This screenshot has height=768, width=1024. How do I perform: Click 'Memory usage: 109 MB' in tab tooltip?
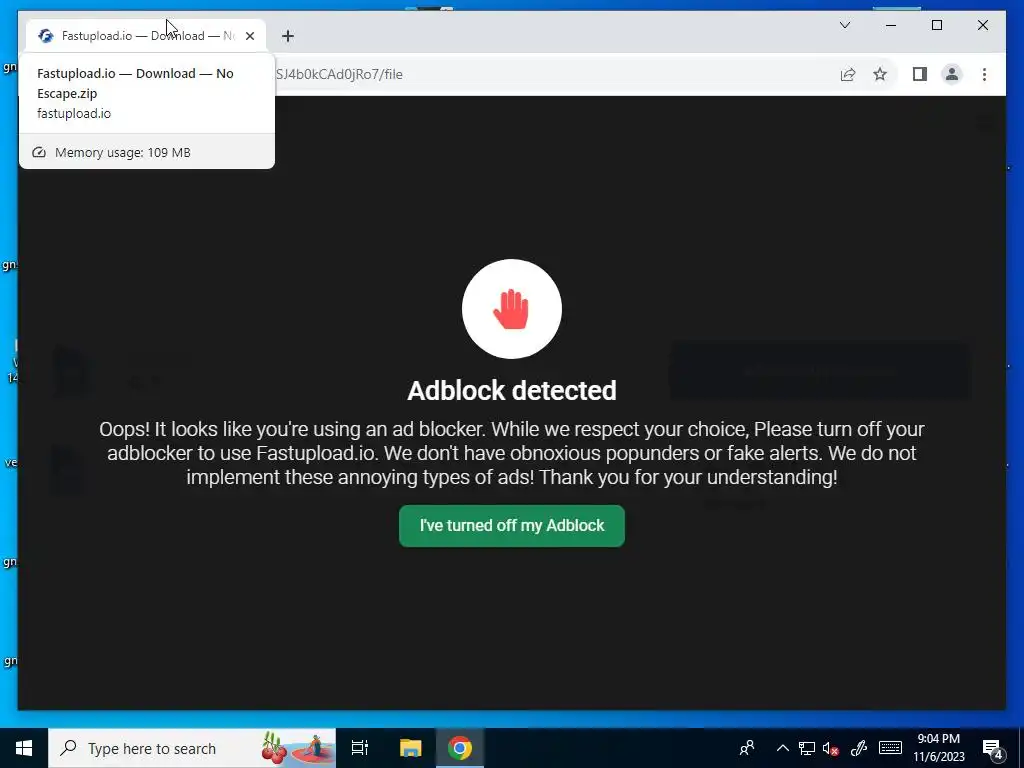(123, 153)
